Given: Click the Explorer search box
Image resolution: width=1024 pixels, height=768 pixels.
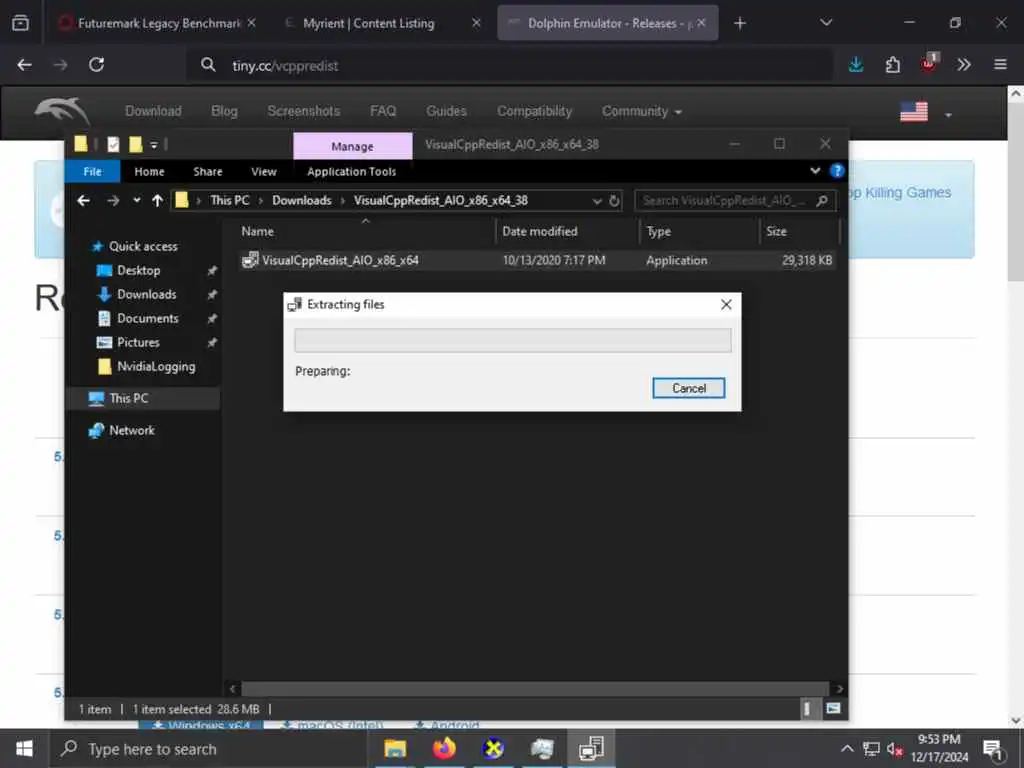Looking at the screenshot, I should point(735,200).
